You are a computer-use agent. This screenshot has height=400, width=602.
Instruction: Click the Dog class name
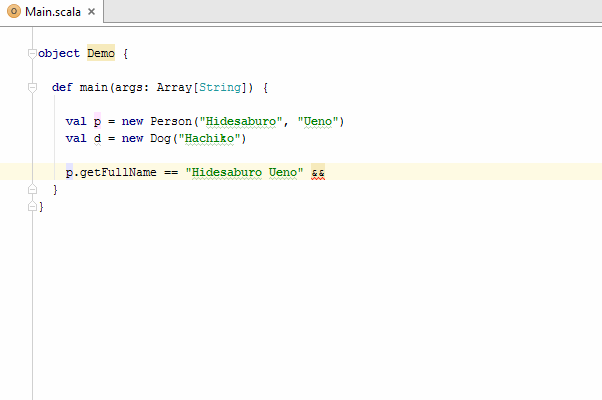[x=160, y=138]
